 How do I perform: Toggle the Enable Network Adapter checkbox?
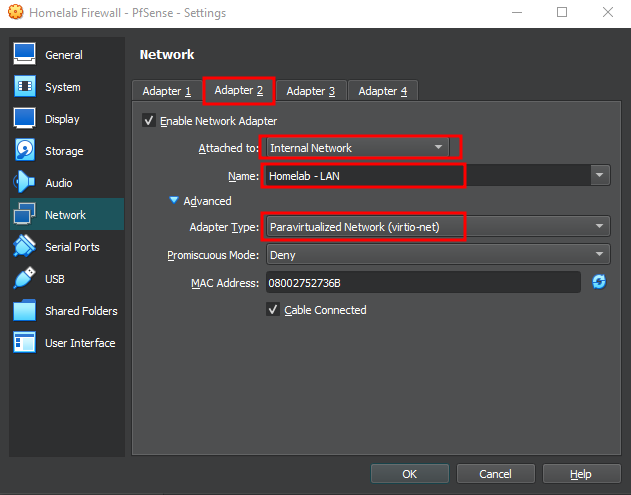click(x=150, y=121)
